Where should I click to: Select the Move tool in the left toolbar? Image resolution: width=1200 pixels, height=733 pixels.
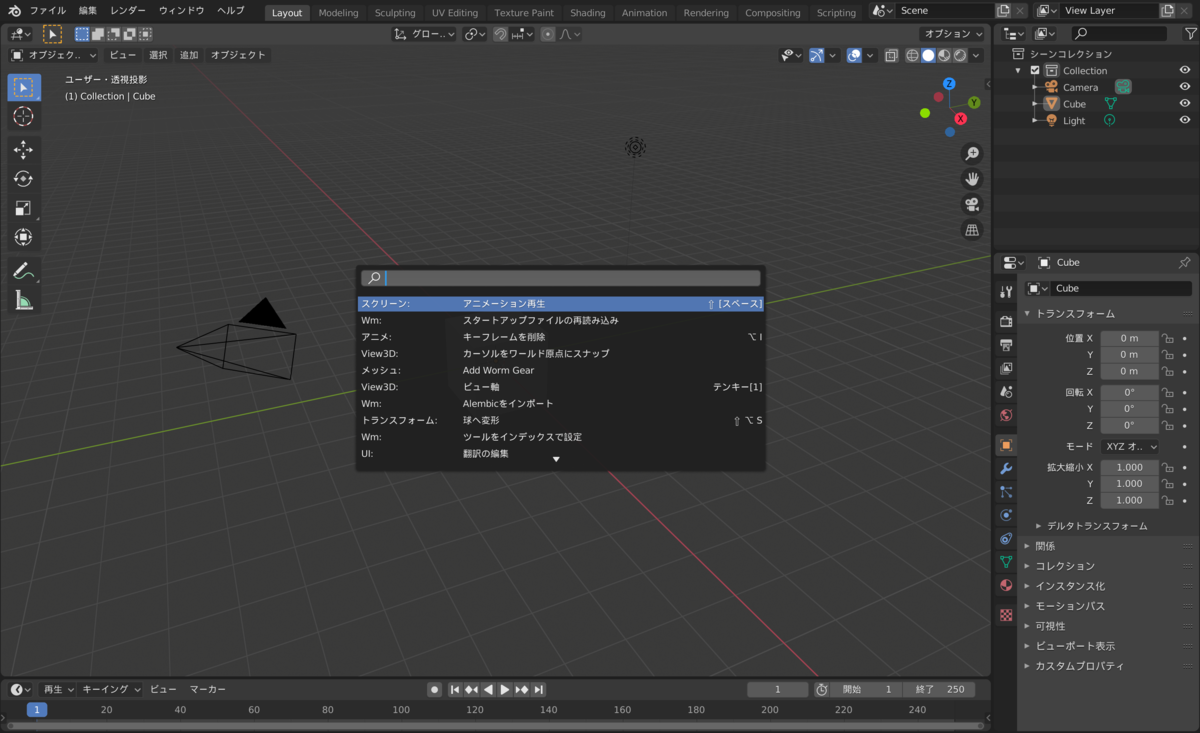[x=23, y=150]
